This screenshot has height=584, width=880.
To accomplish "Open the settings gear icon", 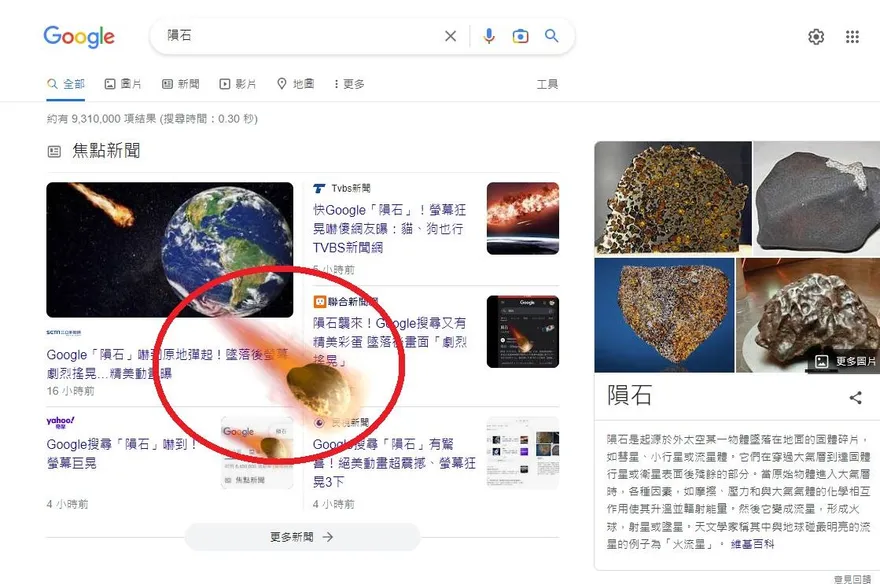I will pyautogui.click(x=816, y=37).
